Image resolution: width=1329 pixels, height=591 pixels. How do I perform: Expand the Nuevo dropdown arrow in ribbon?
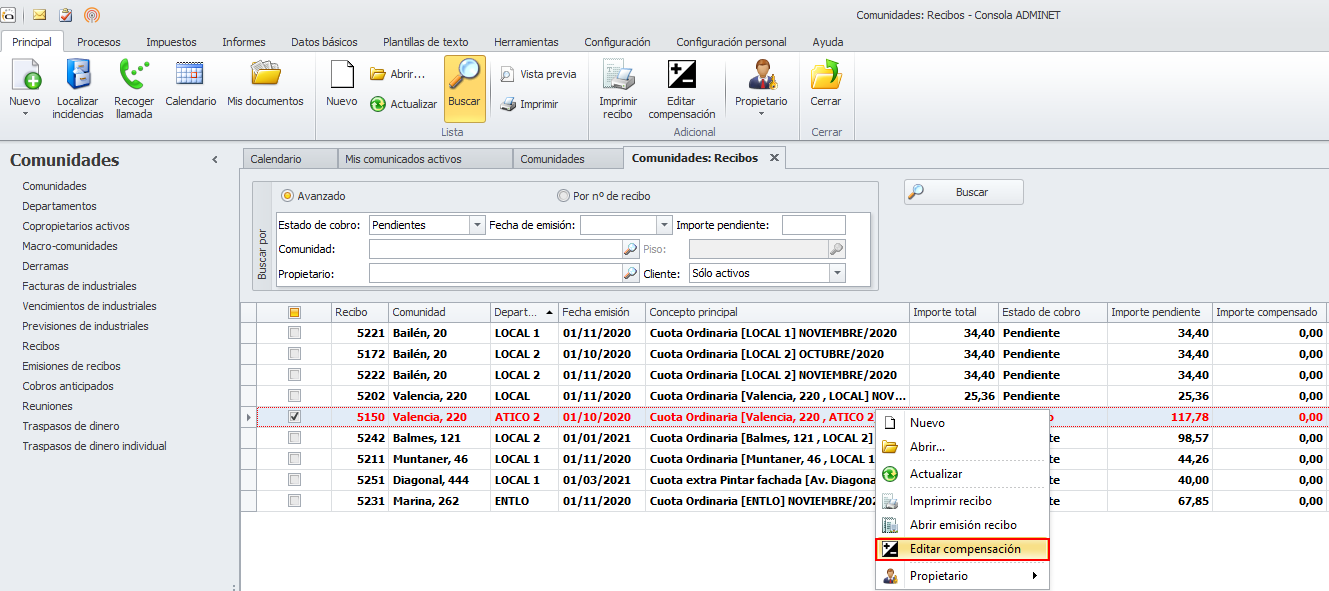coord(25,113)
